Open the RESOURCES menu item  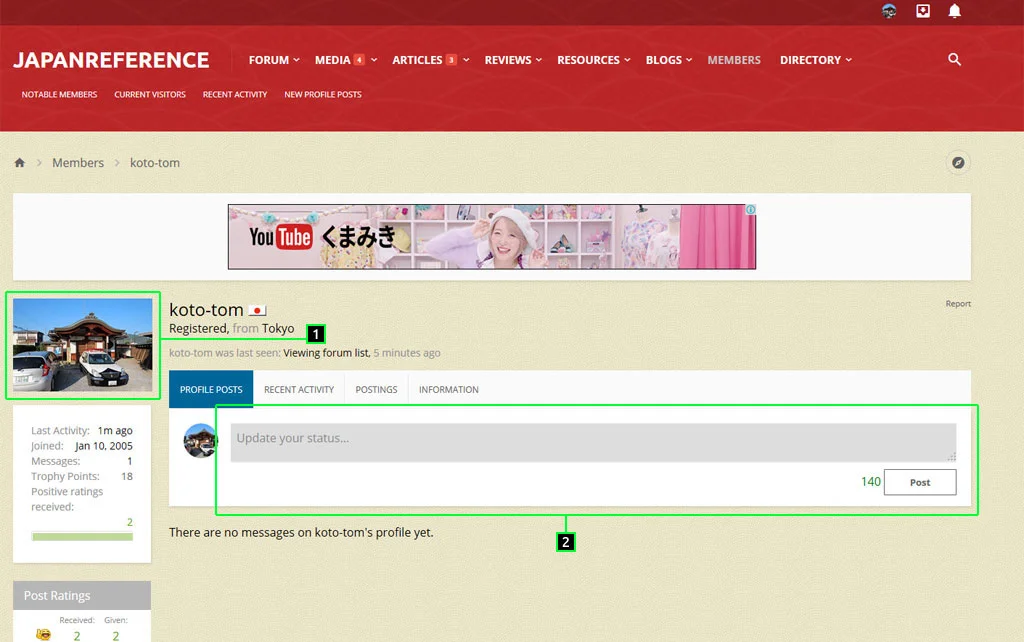588,60
